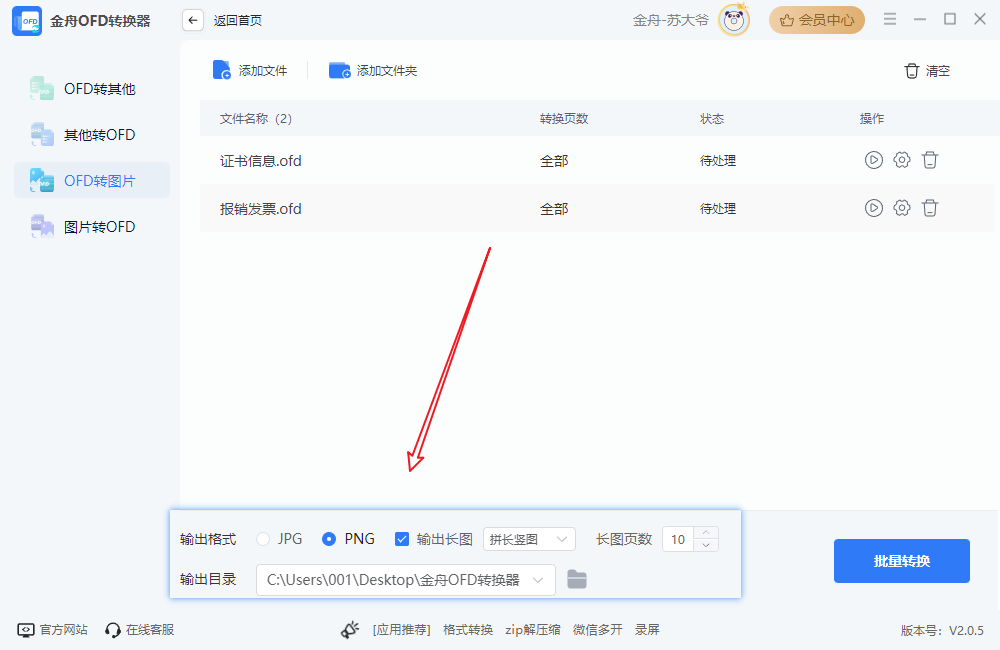The image size is (1000, 650).
Task: Click file name 报销发票.ofd
Action: [261, 209]
